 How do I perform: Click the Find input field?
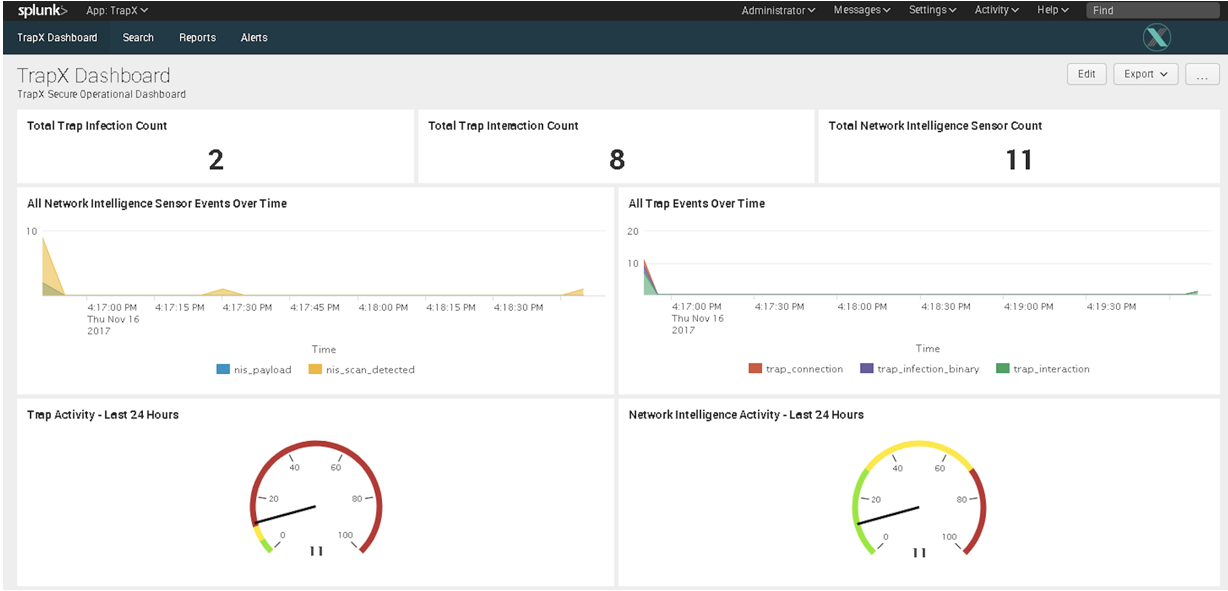1151,10
